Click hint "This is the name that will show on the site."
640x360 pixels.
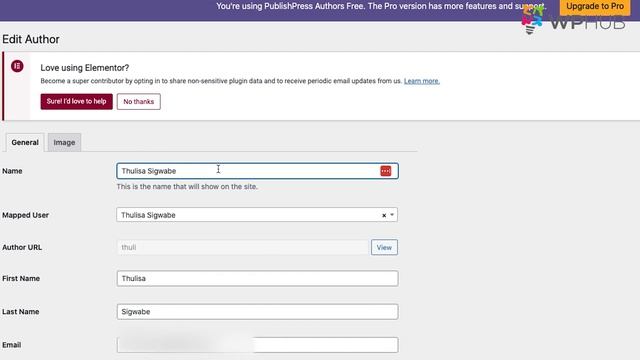[187, 187]
